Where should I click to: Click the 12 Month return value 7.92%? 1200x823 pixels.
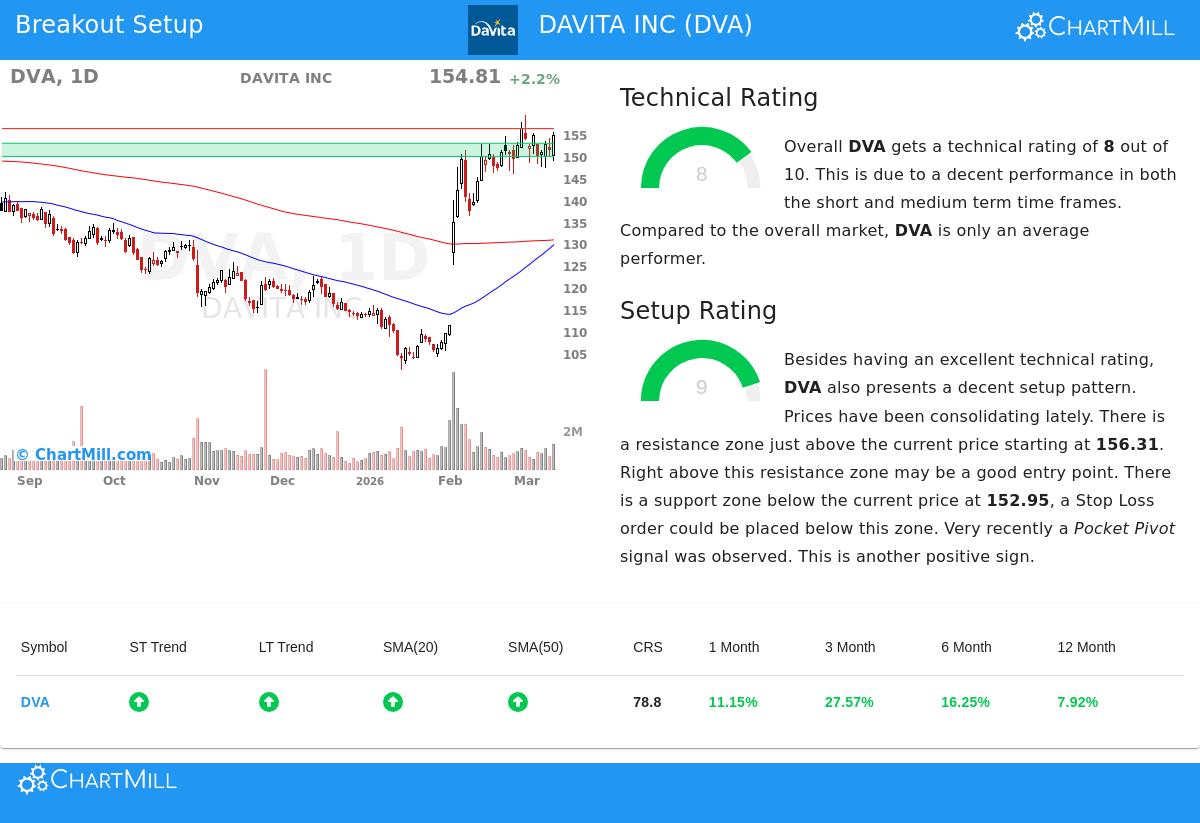click(x=1077, y=702)
